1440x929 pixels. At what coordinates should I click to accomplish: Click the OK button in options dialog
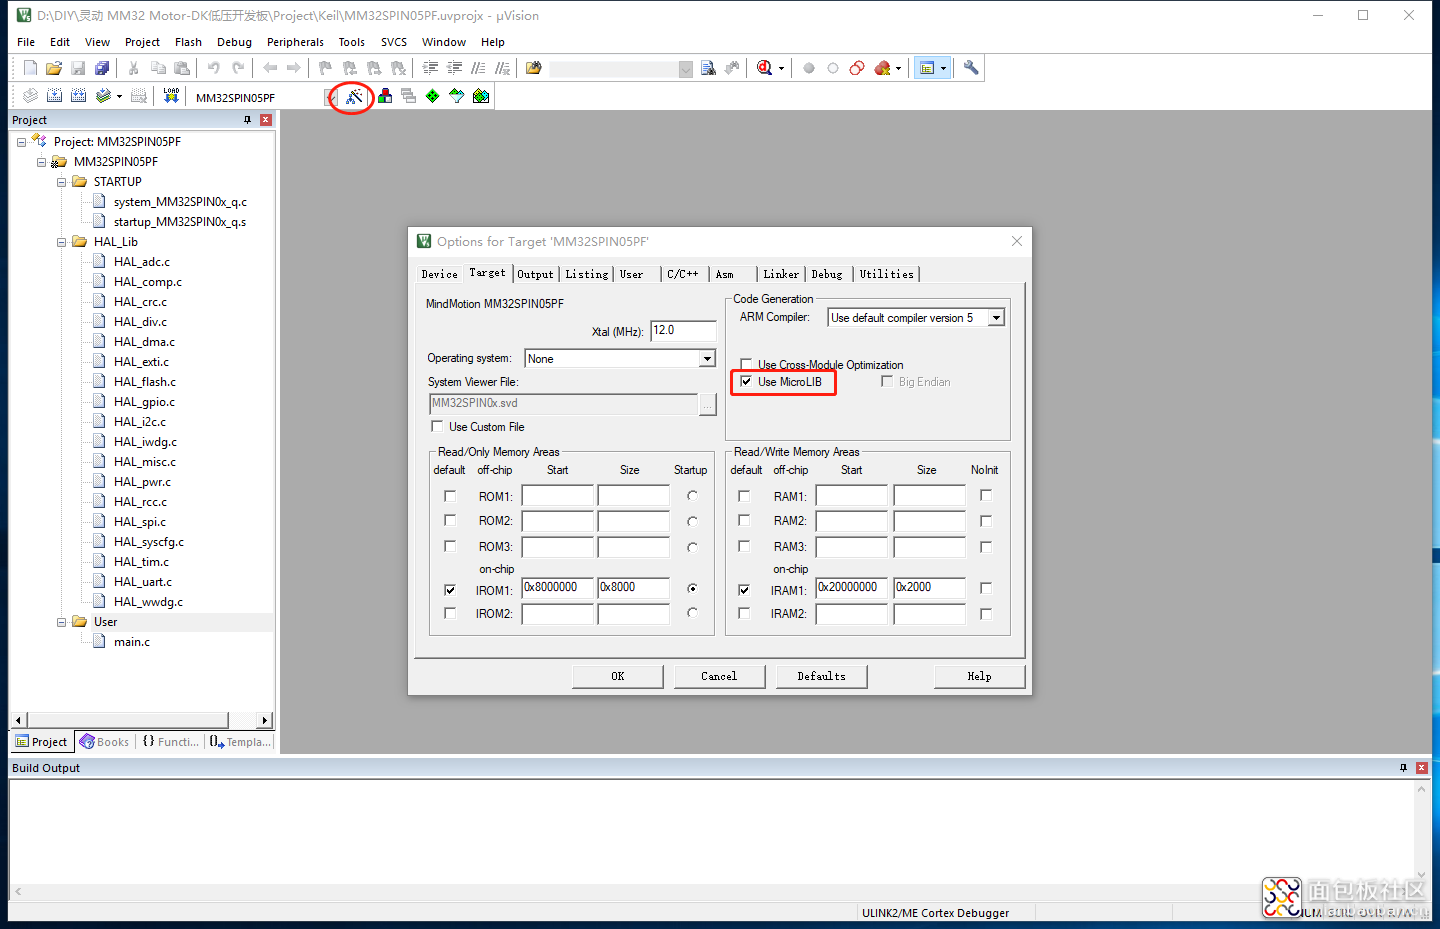(618, 677)
